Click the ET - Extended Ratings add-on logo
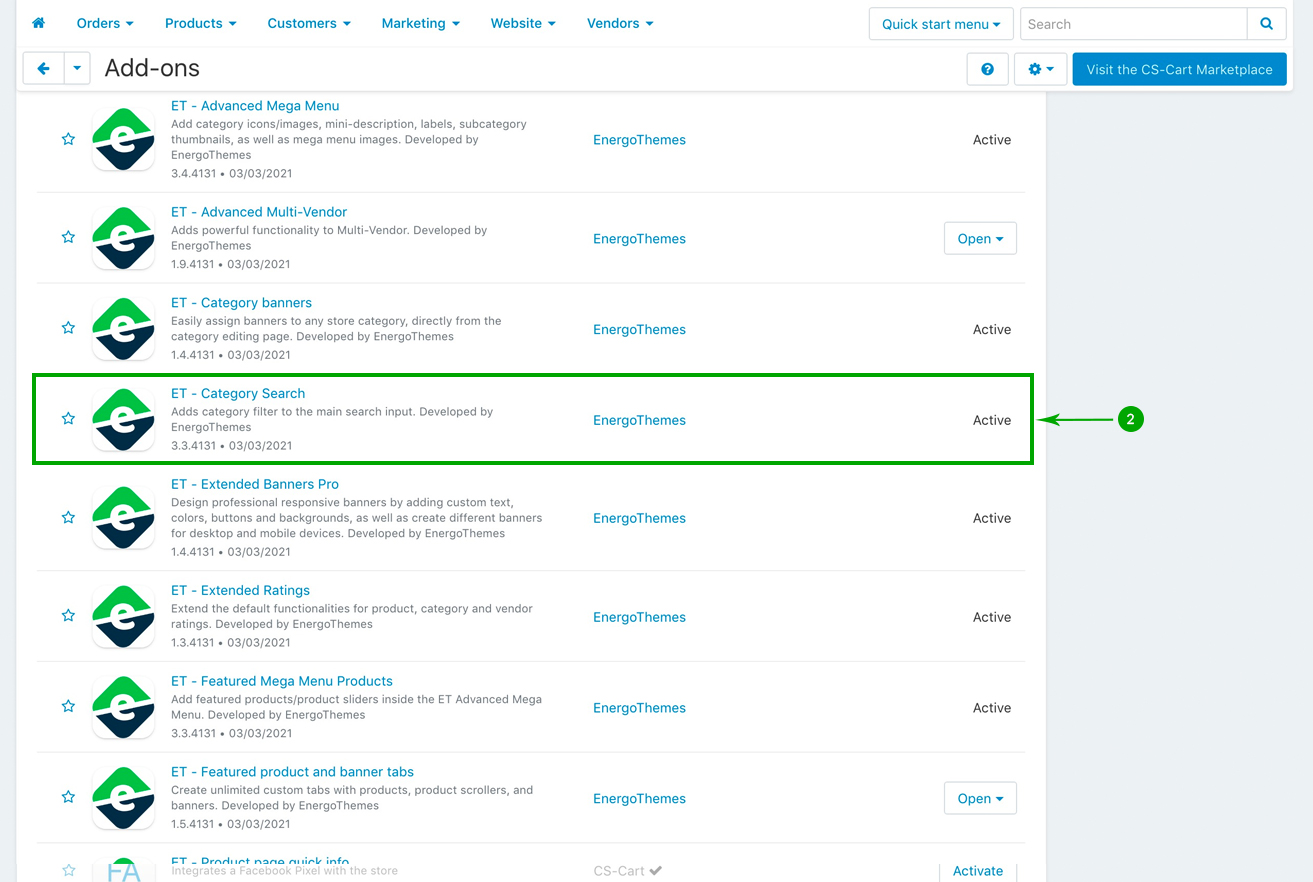 (x=123, y=616)
